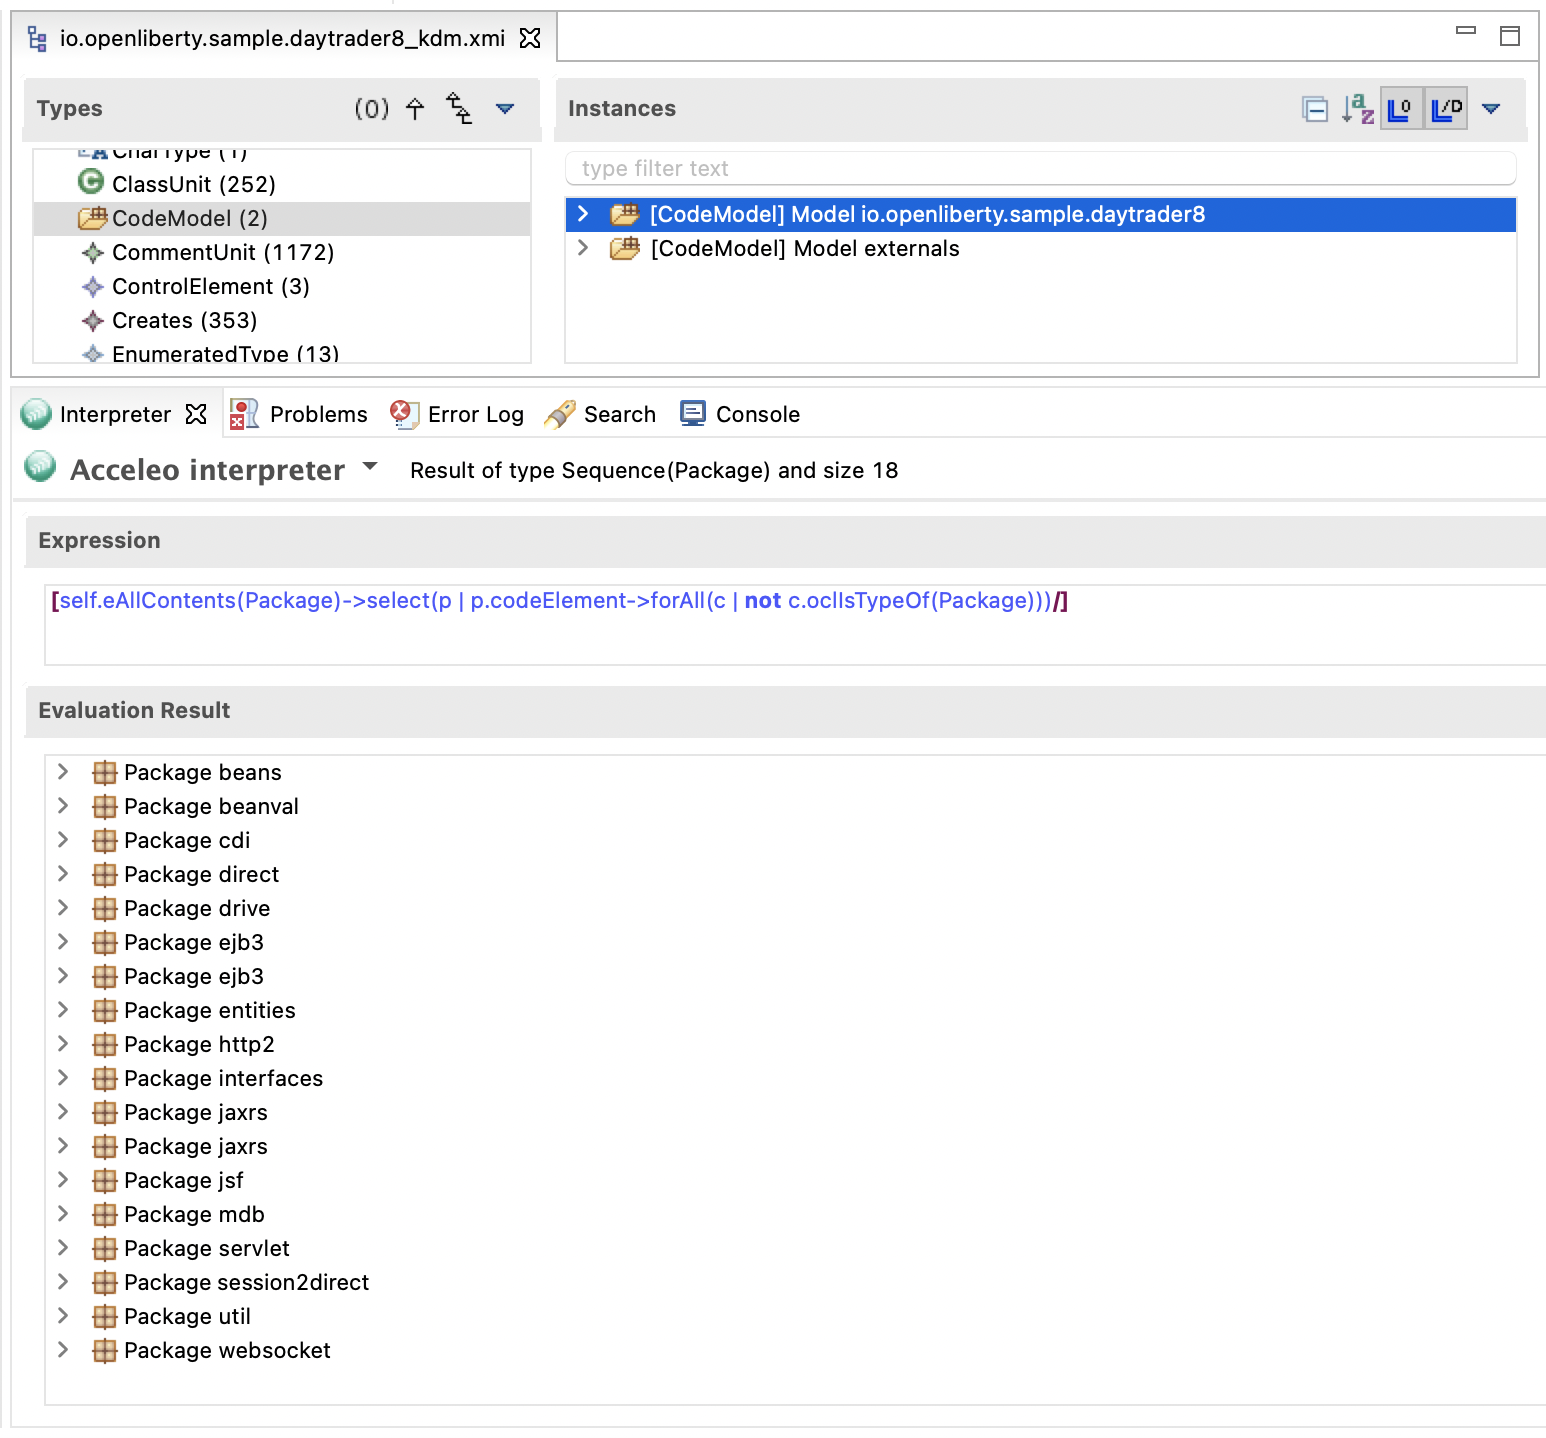Close the Interpreter tab
1546x1438 pixels.
pyautogui.click(x=197, y=414)
